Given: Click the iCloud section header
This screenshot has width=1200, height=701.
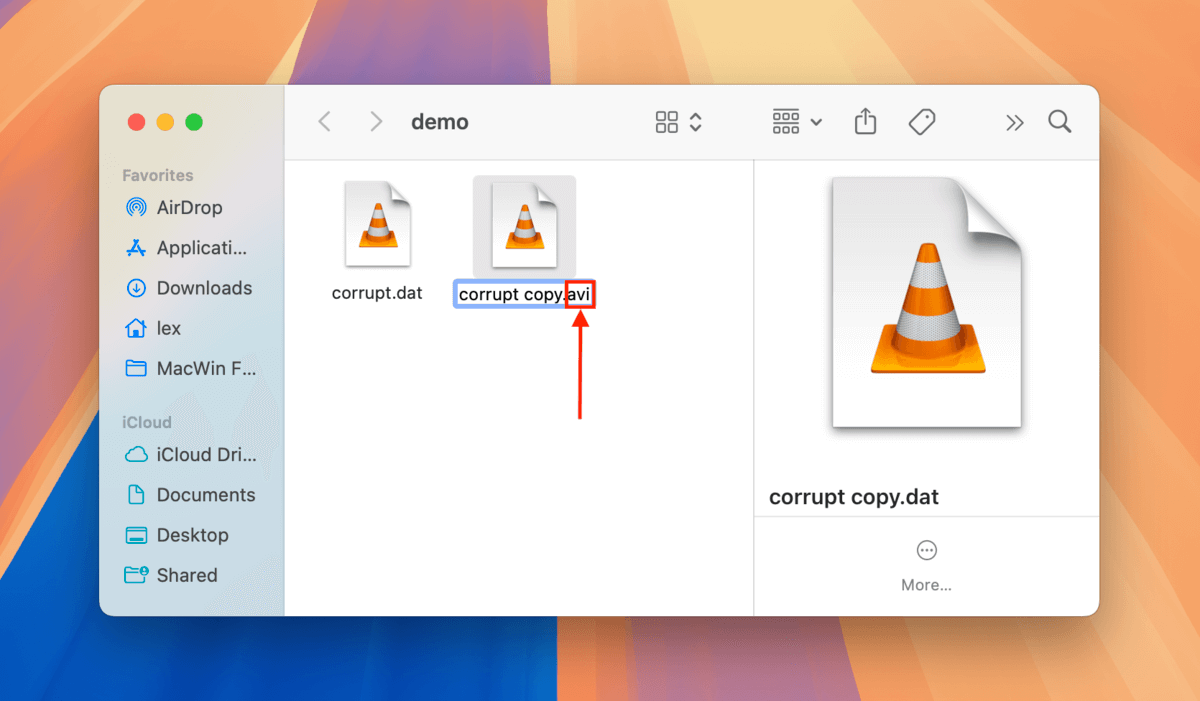Looking at the screenshot, I should coord(147,422).
